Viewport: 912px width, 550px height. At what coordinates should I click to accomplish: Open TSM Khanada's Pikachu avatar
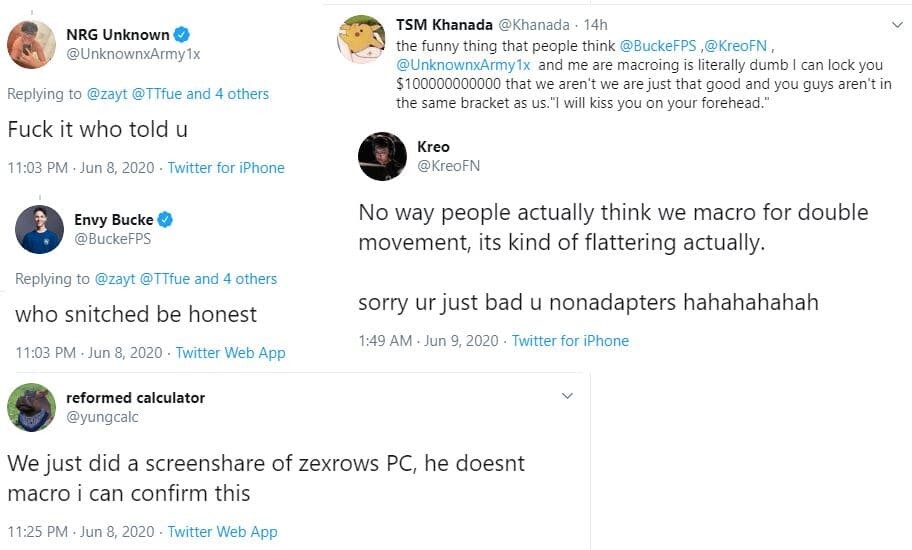click(362, 40)
